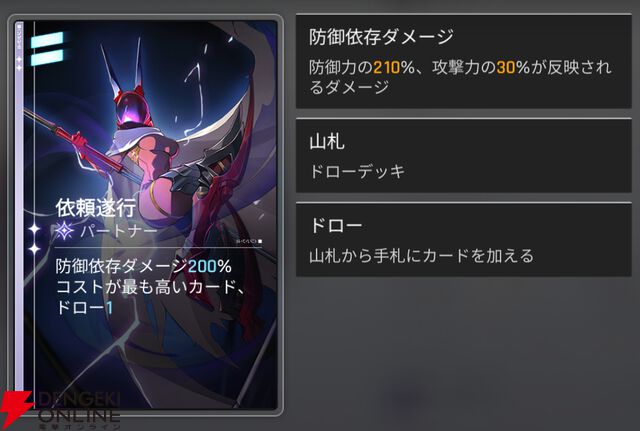This screenshot has width=640, height=431.
Task: Click the upper white four-point star on the card's edge
Action: coord(34,229)
